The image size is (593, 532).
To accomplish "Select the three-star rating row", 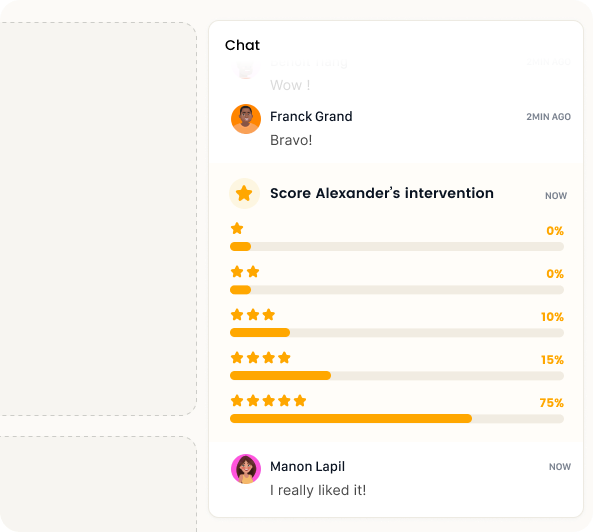I will [x=397, y=323].
